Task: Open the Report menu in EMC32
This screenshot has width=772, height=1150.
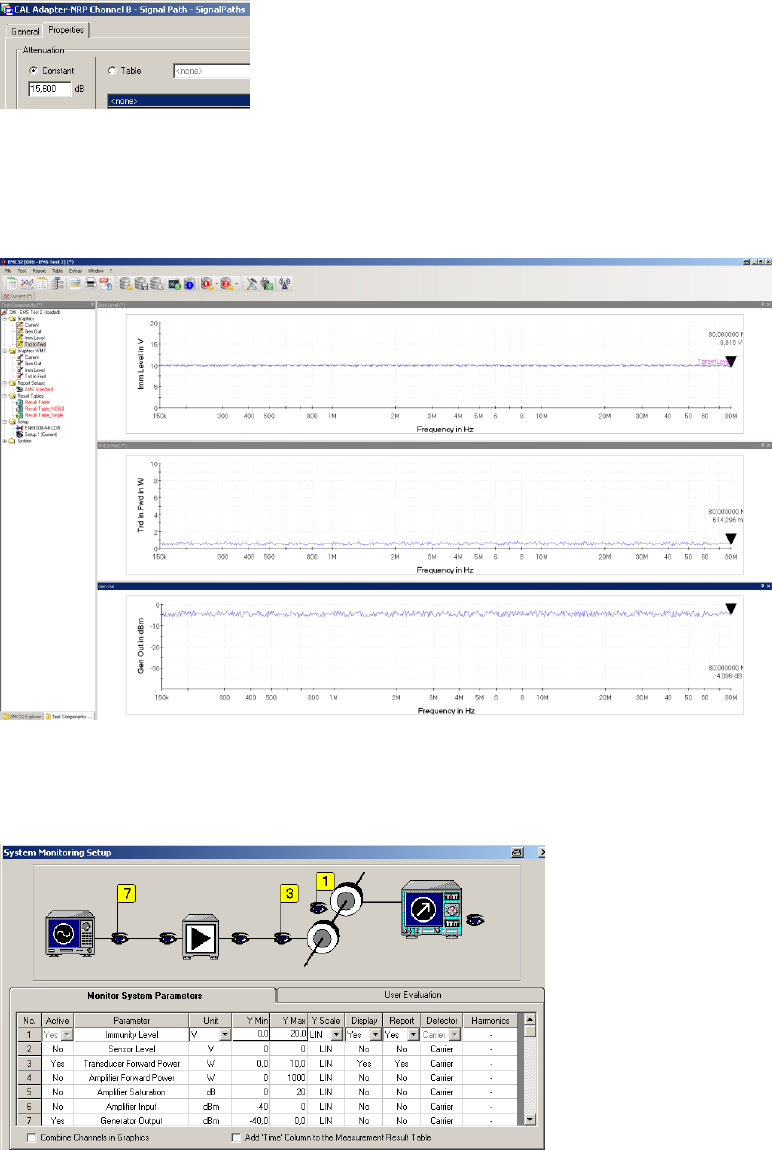Action: pos(39,271)
